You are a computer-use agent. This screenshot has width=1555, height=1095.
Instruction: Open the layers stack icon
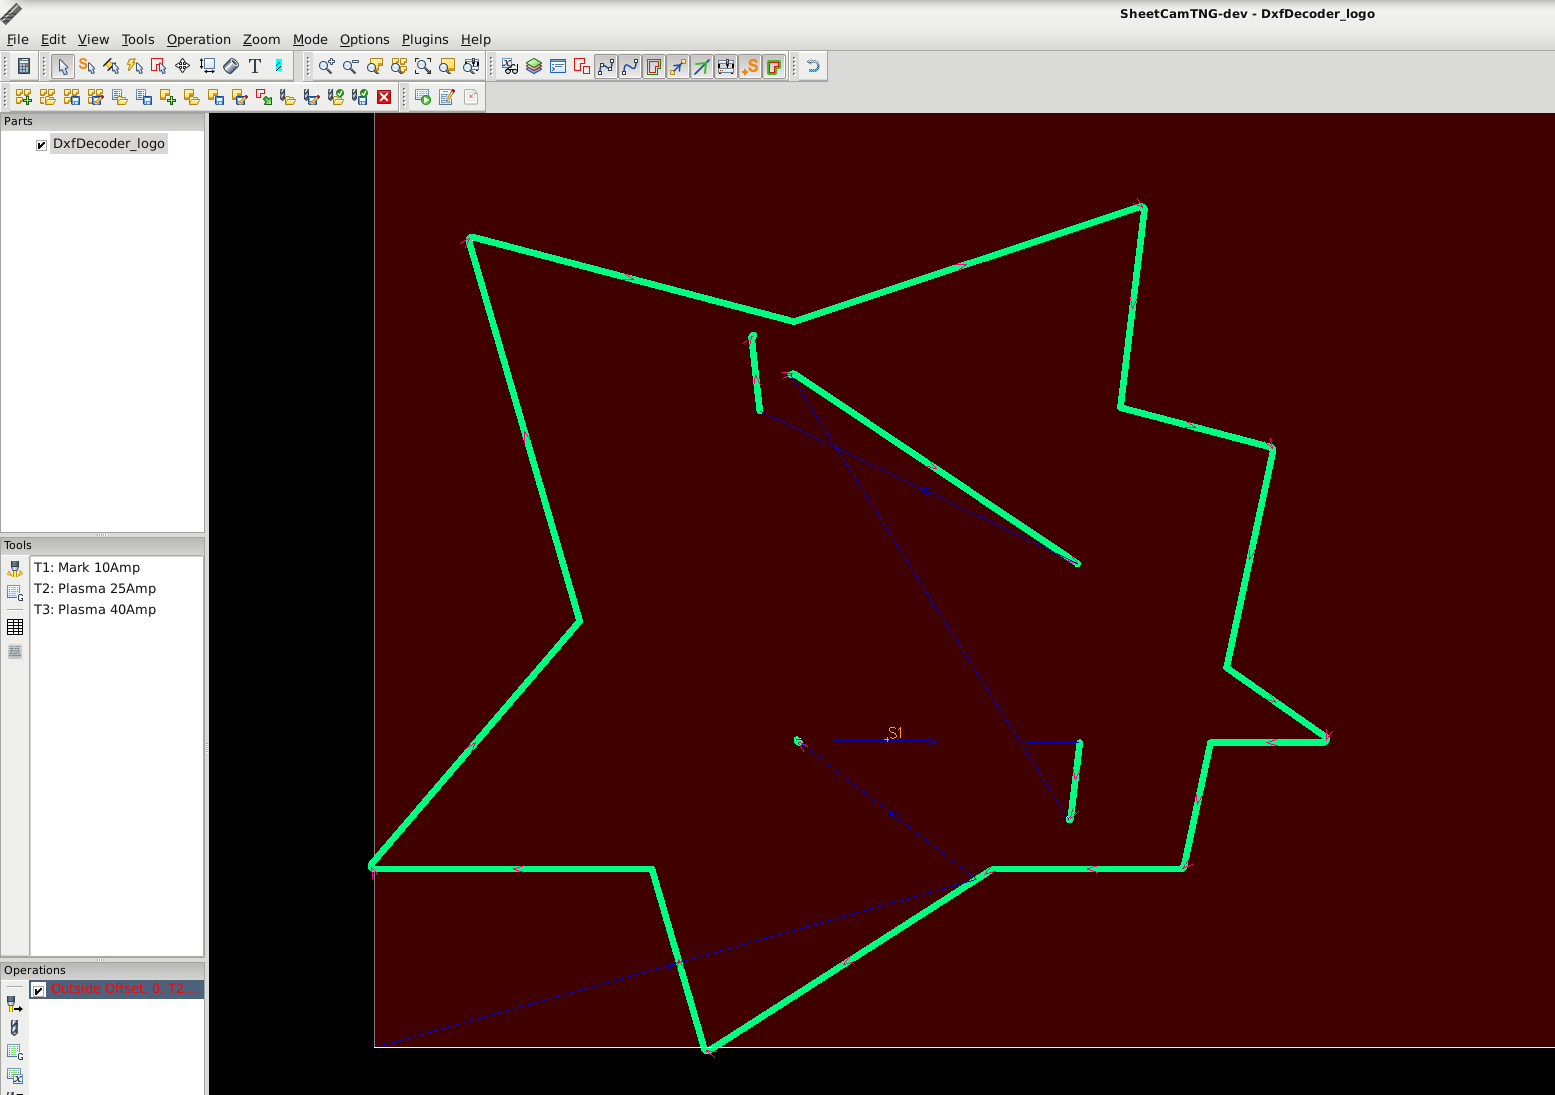(x=534, y=66)
